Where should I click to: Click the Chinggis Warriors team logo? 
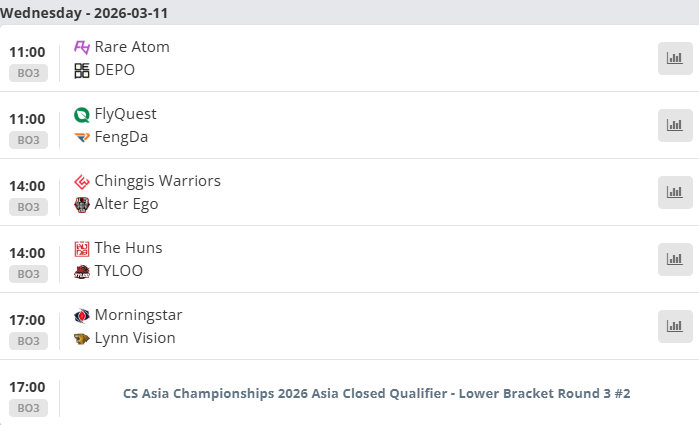82,181
